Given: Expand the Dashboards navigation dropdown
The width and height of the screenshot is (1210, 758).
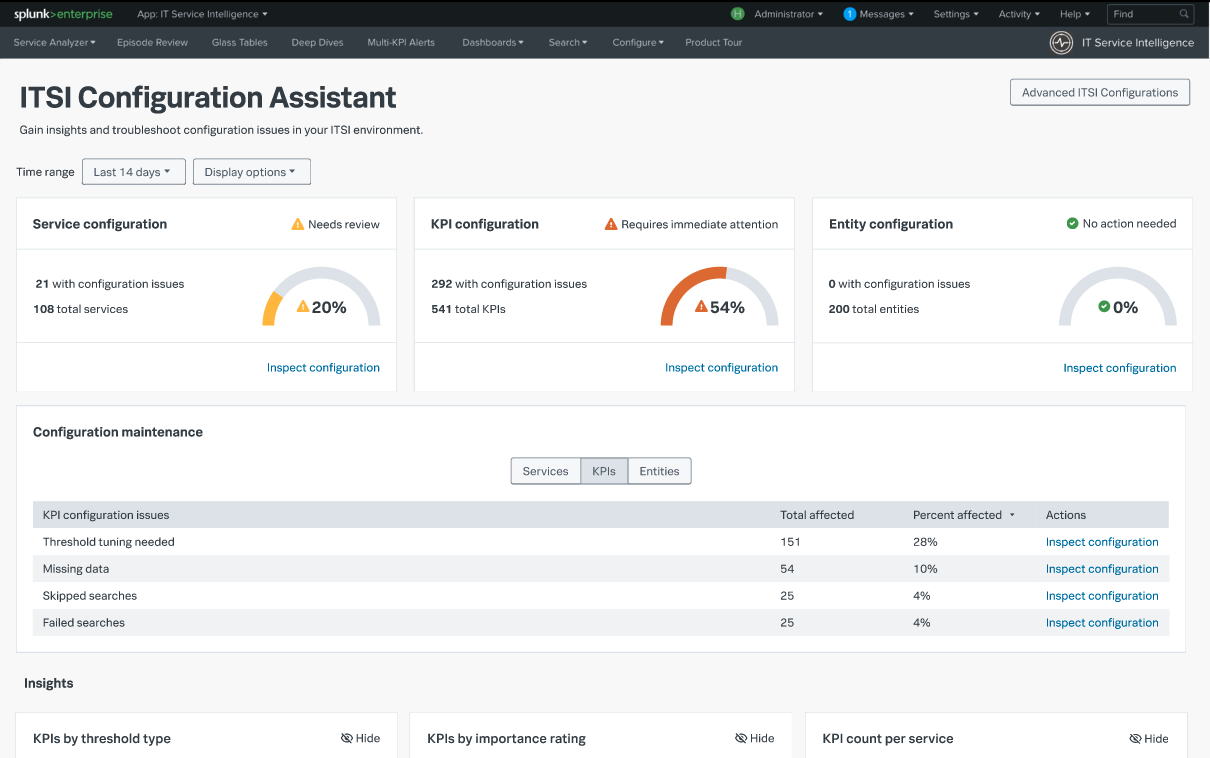Looking at the screenshot, I should [x=492, y=42].
